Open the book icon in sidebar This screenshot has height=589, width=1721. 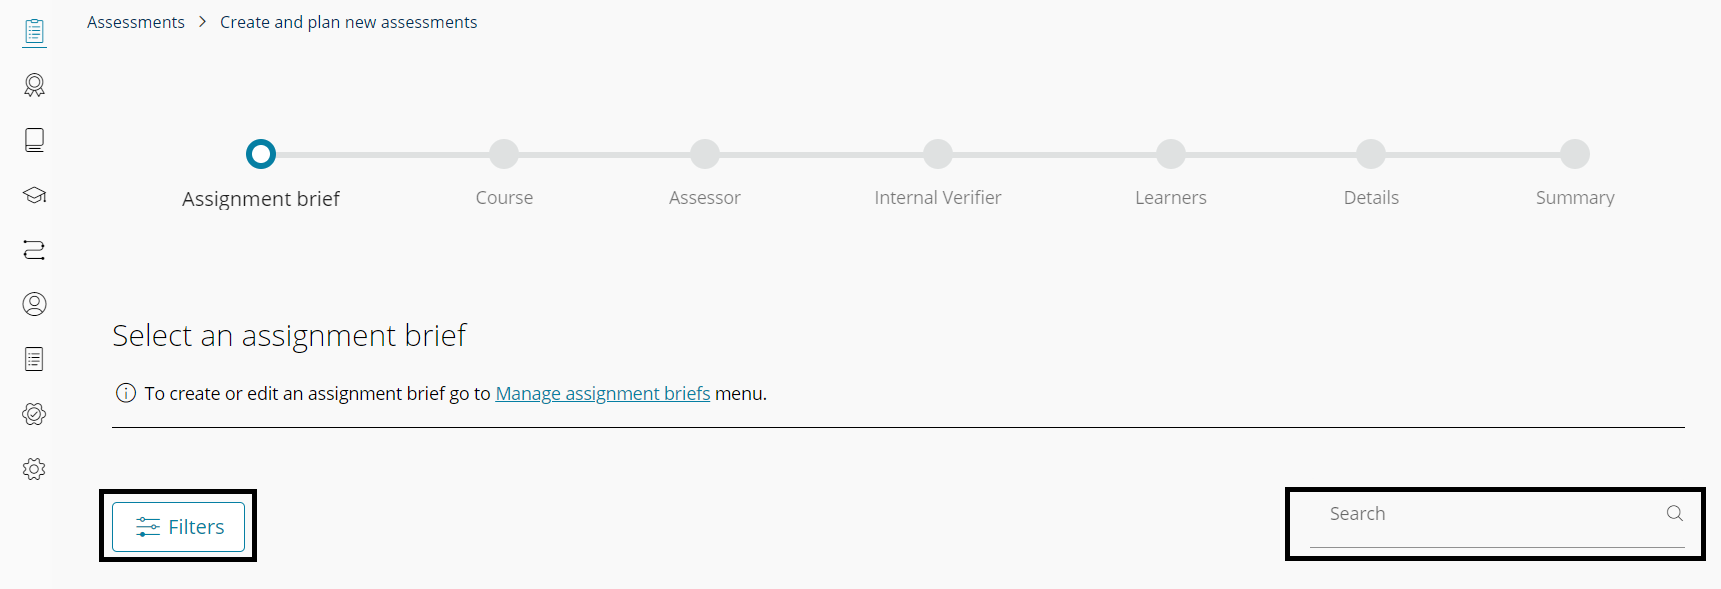pyautogui.click(x=34, y=140)
